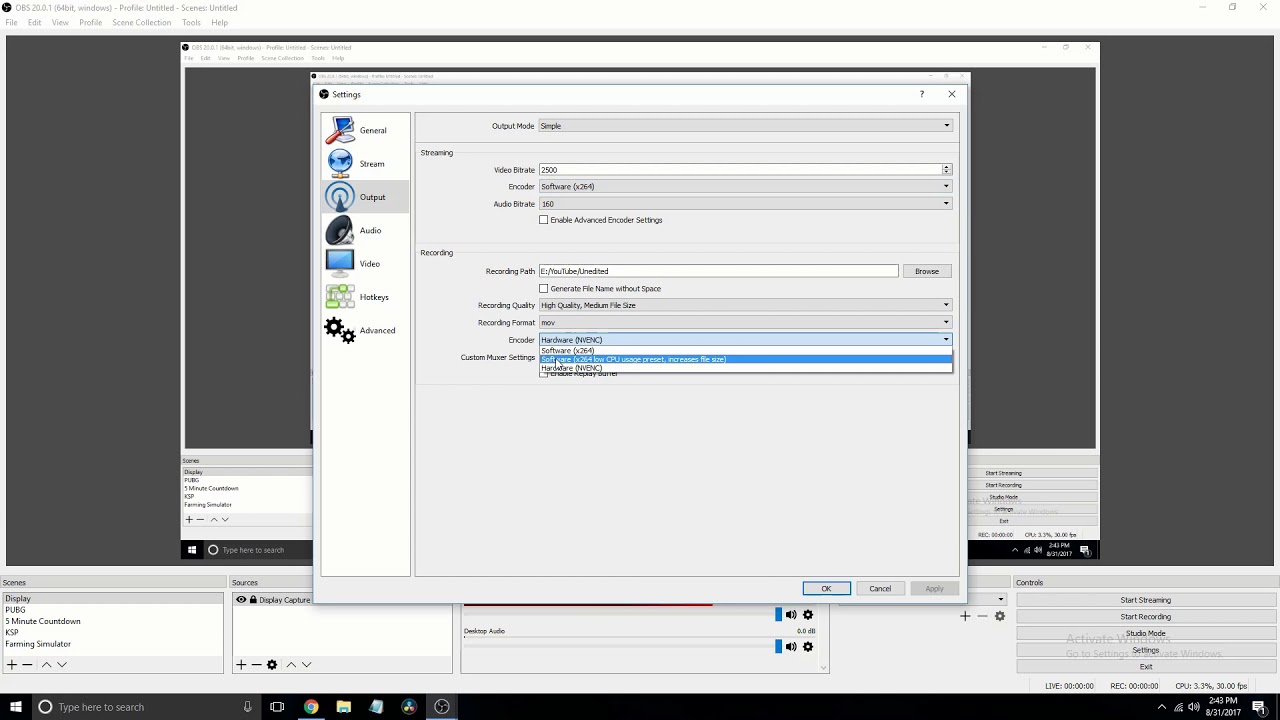This screenshot has width=1280, height=720.
Task: Open Google Chrome from the taskbar
Action: (311, 707)
